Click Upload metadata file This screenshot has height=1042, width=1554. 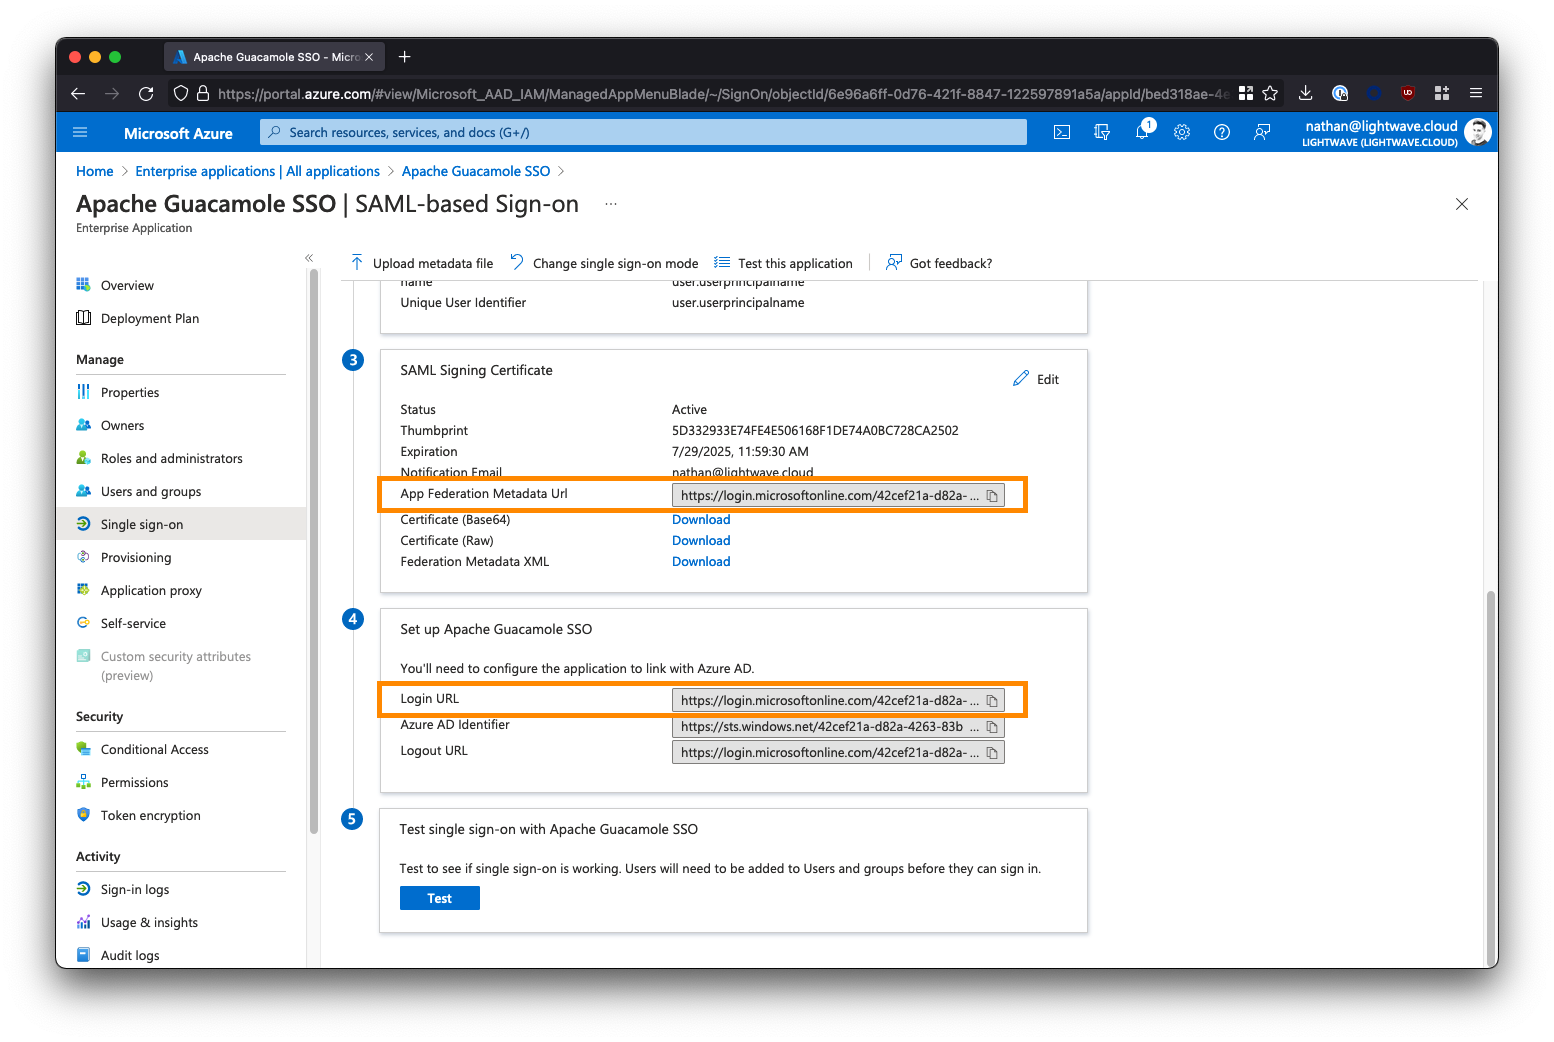coord(422,263)
